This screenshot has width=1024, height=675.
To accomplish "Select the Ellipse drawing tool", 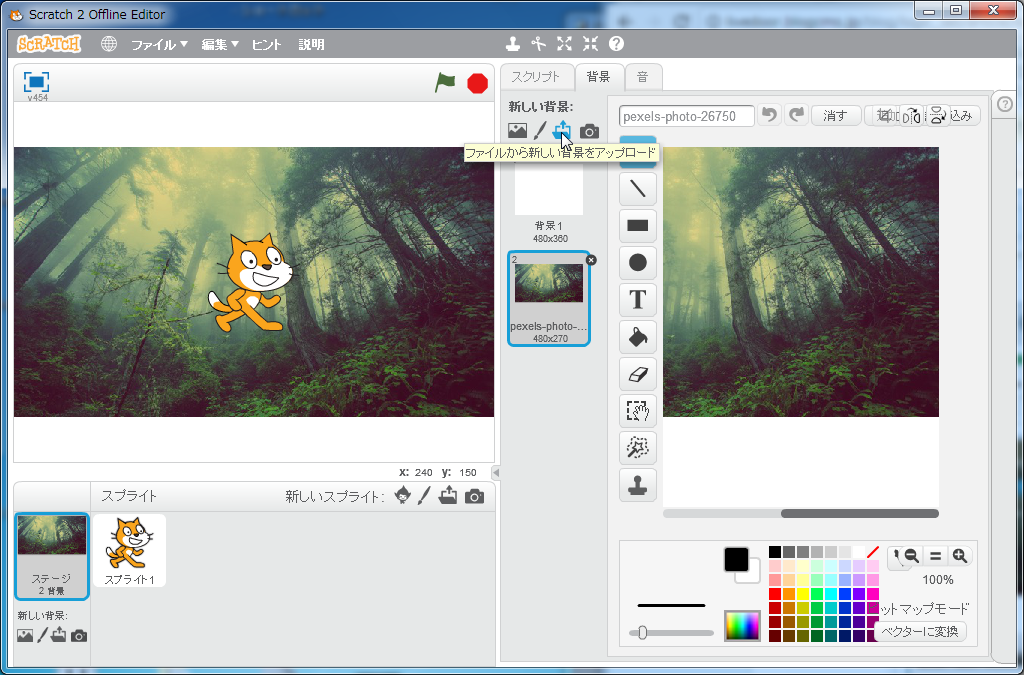I will pos(637,262).
